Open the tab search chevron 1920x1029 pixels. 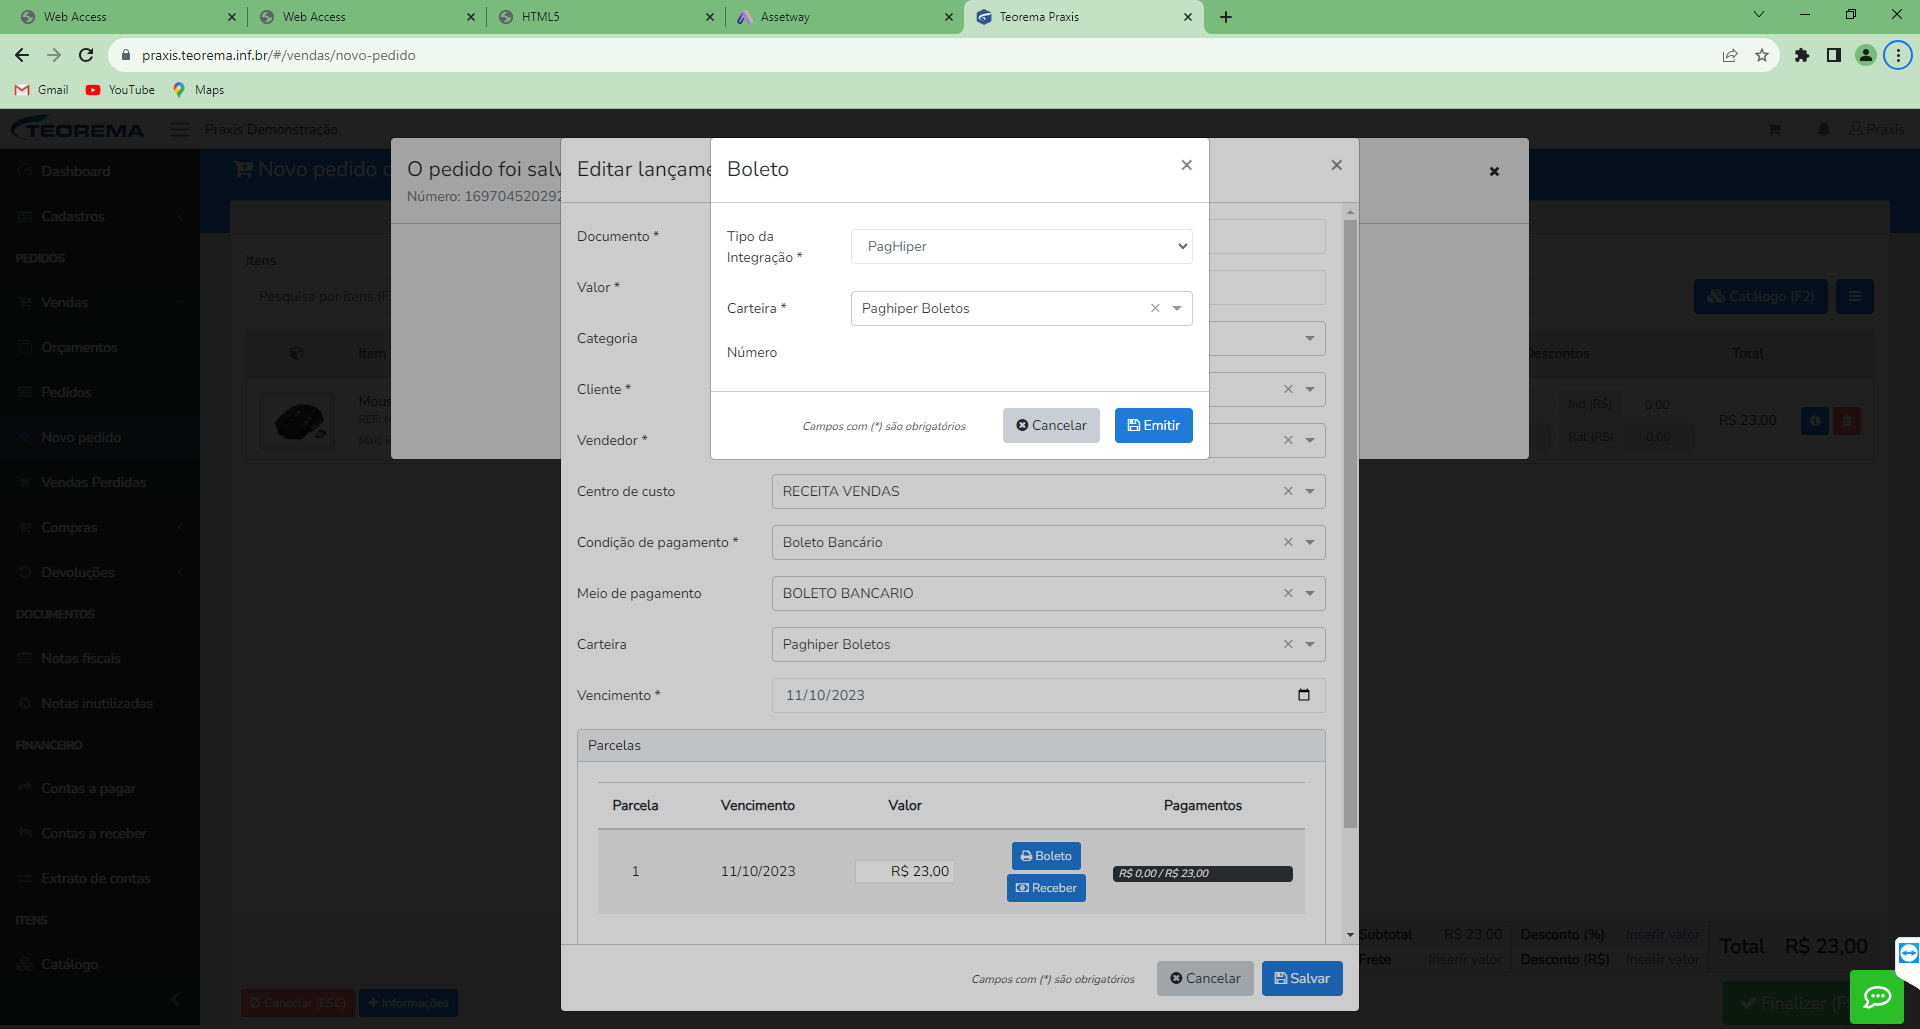pos(1759,15)
